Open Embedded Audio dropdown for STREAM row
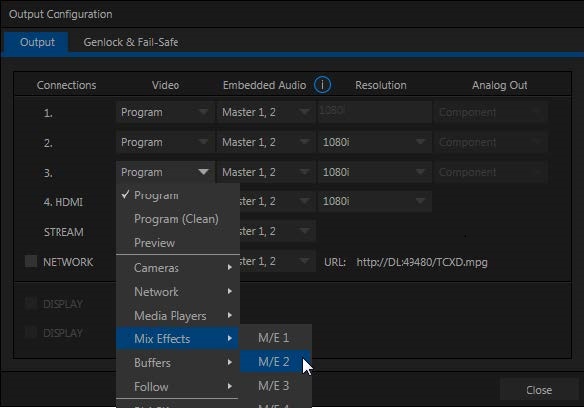The image size is (584, 408). pos(277,231)
